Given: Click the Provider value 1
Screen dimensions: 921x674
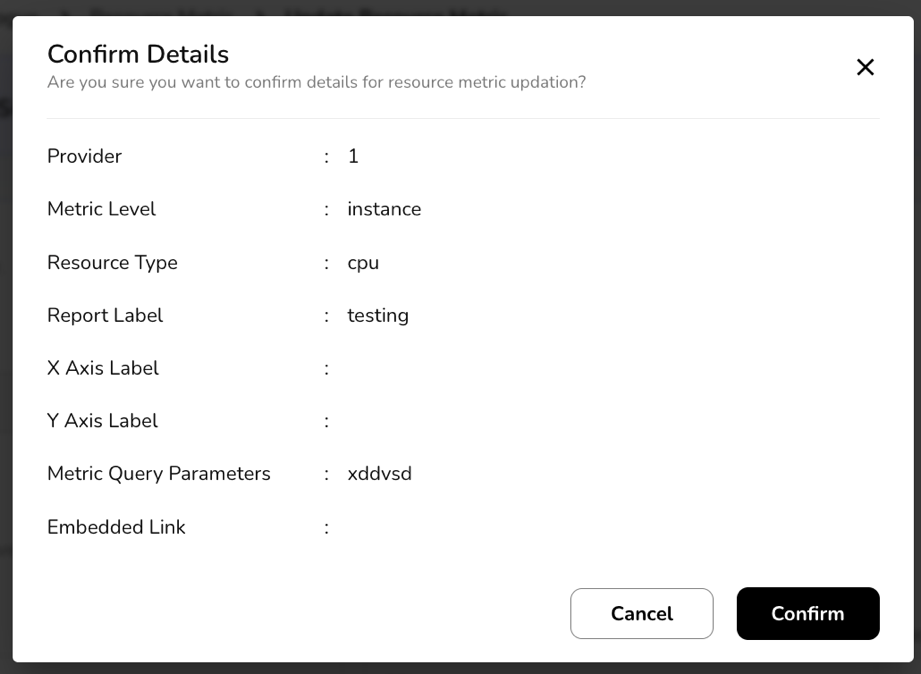Looking at the screenshot, I should (353, 156).
